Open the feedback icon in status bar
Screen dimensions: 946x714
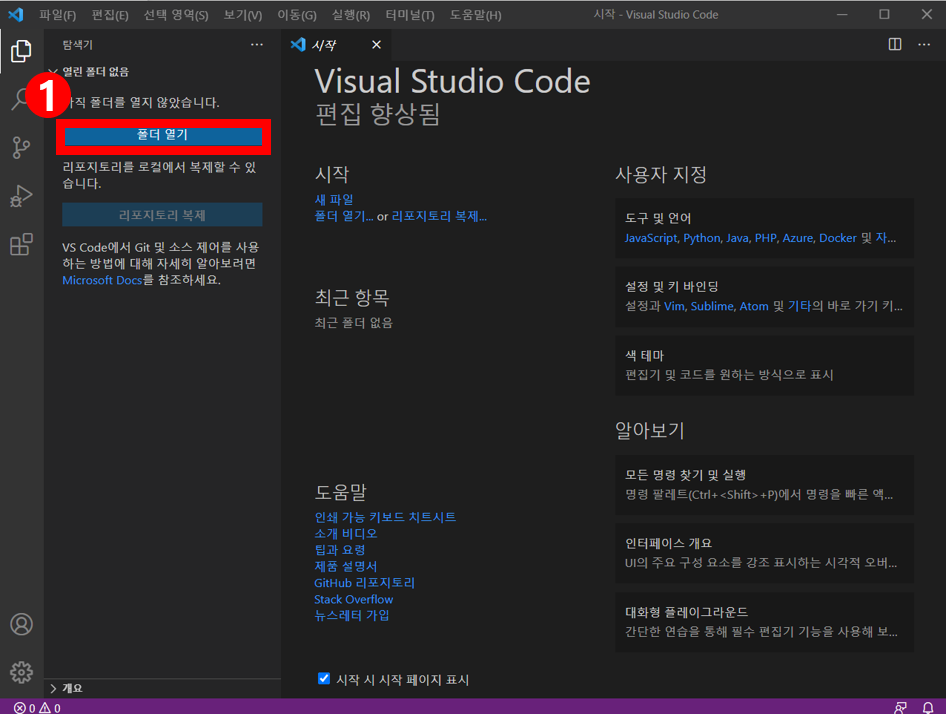[900, 707]
